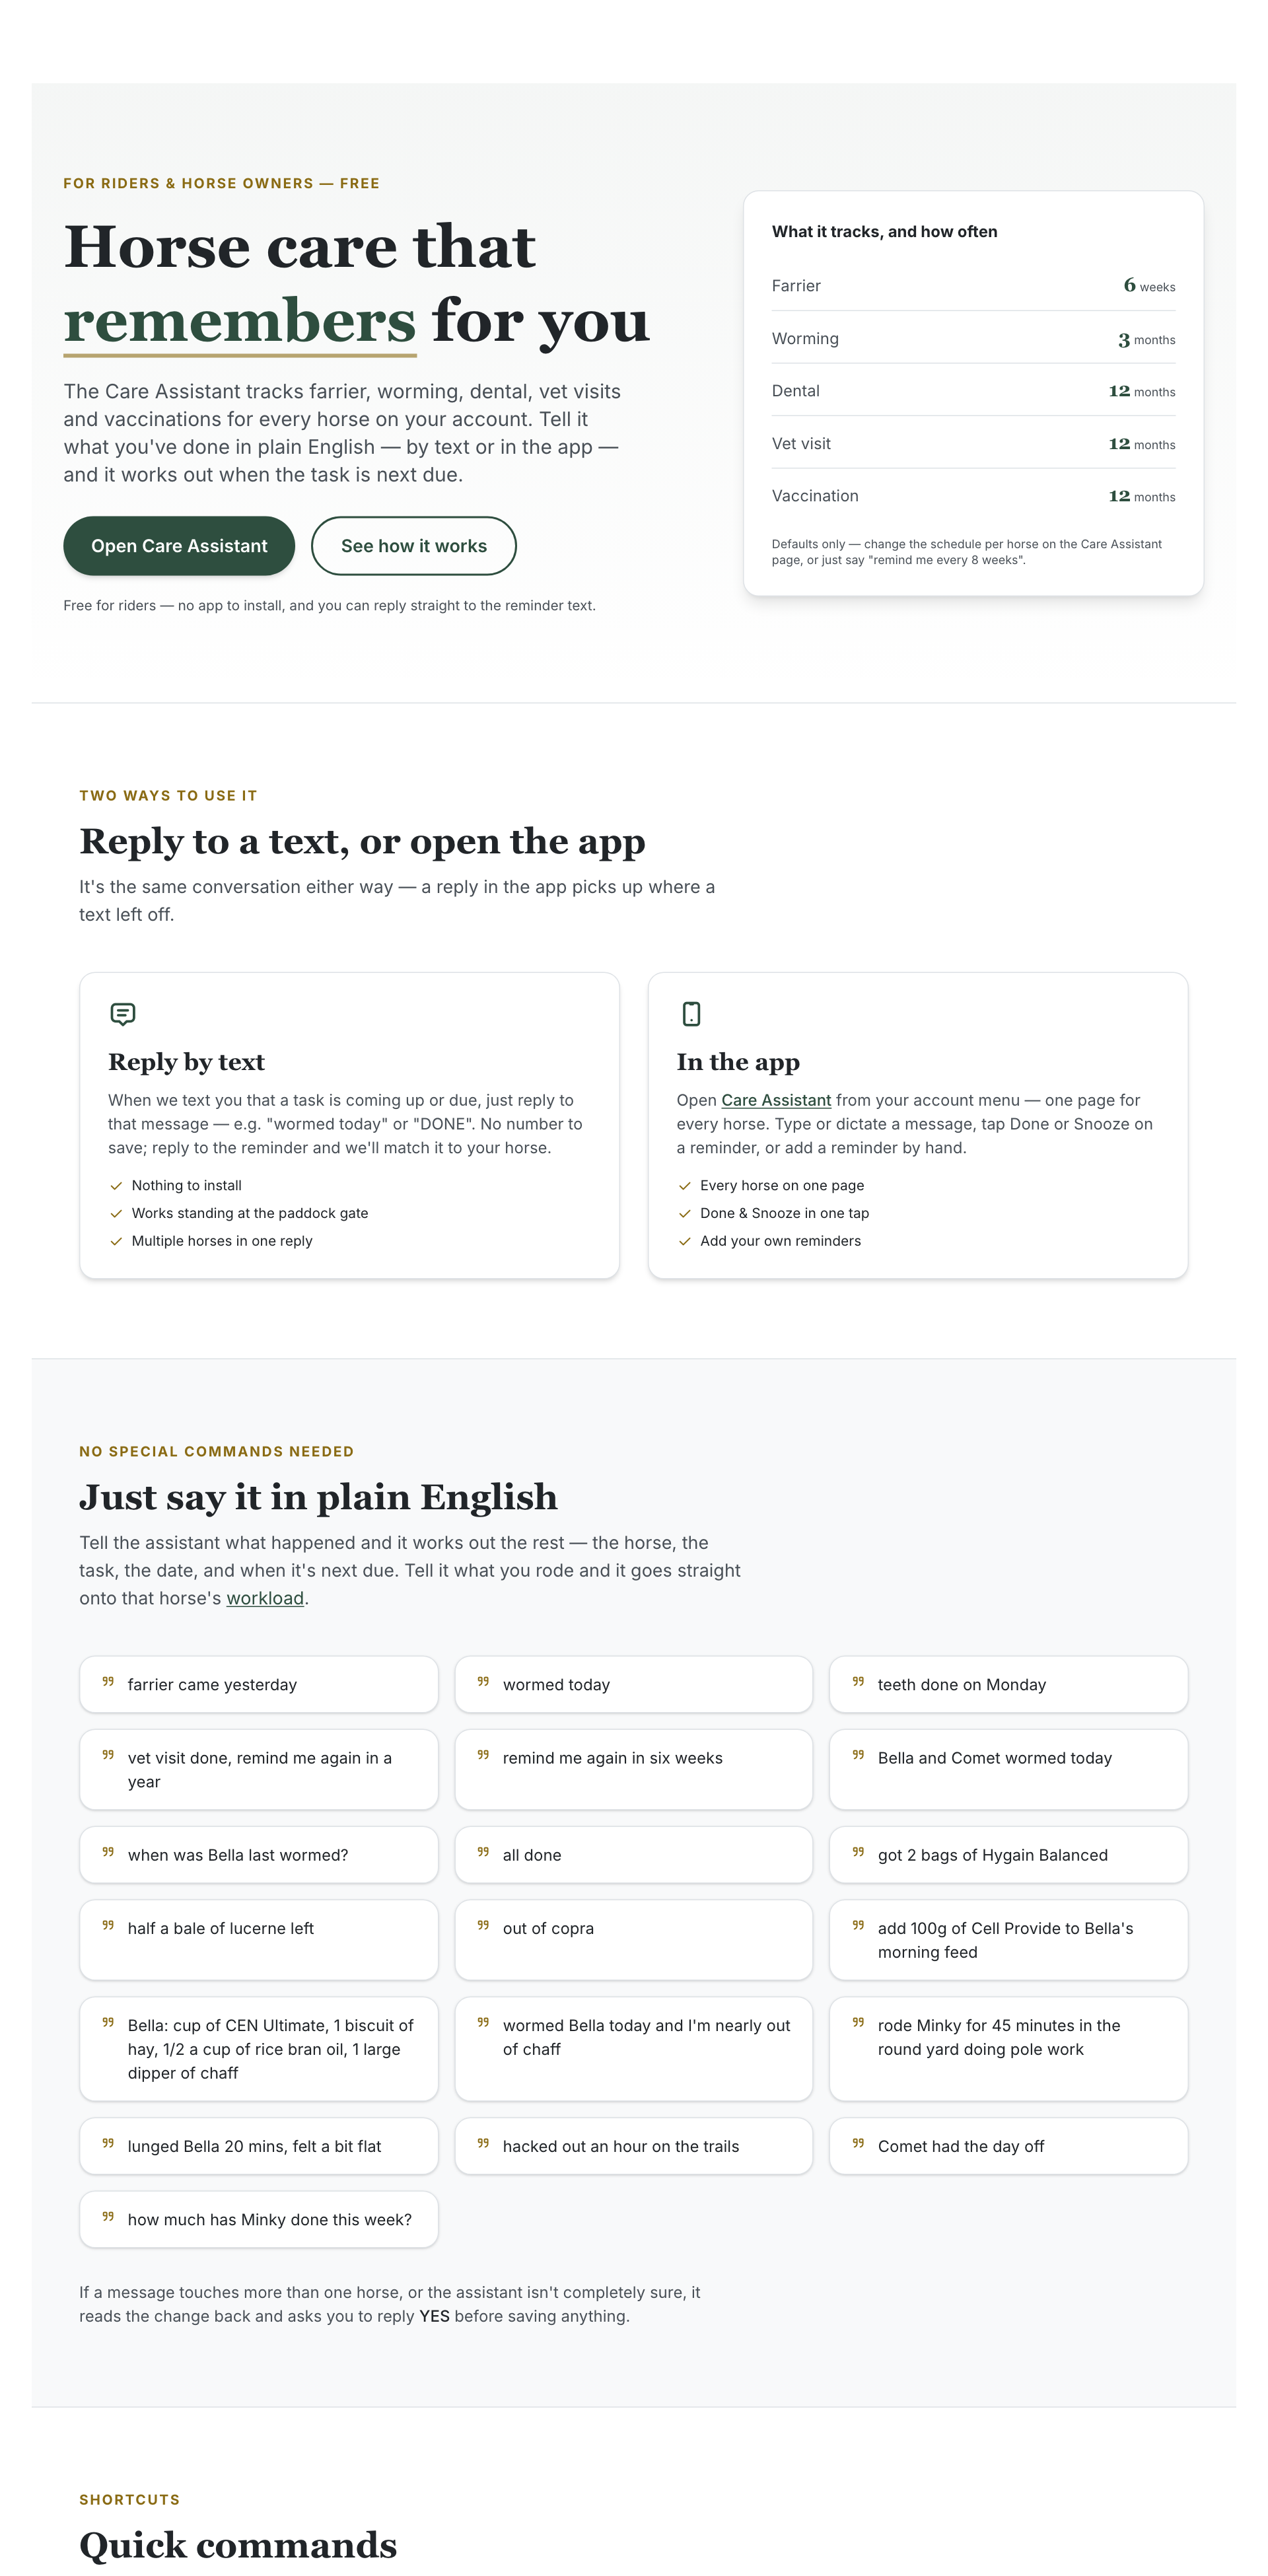Select the 'Comet had the day off' example card
This screenshot has width=1268, height=2576.
1009,2146
